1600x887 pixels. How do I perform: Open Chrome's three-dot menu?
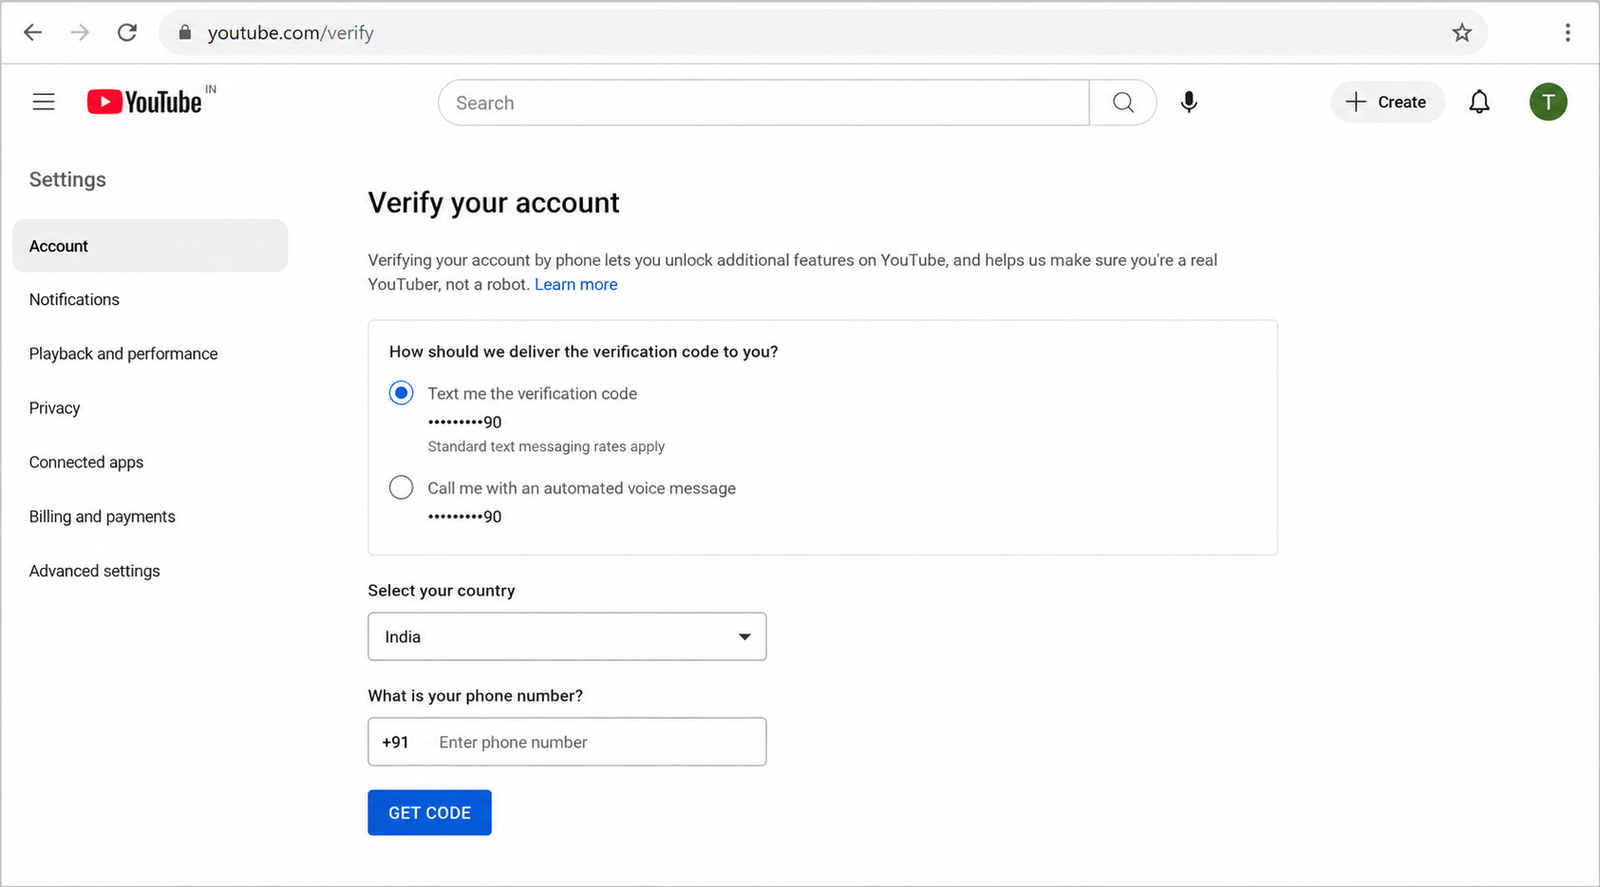click(1567, 33)
